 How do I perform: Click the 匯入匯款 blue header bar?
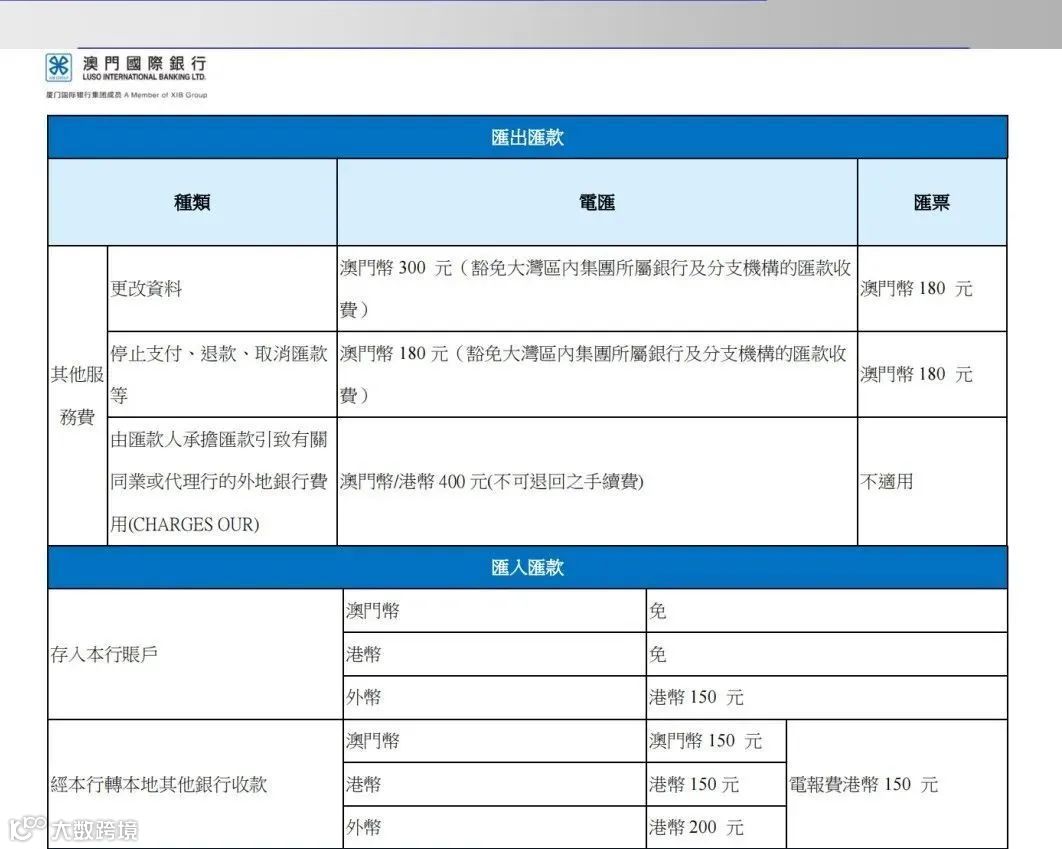pos(528,567)
